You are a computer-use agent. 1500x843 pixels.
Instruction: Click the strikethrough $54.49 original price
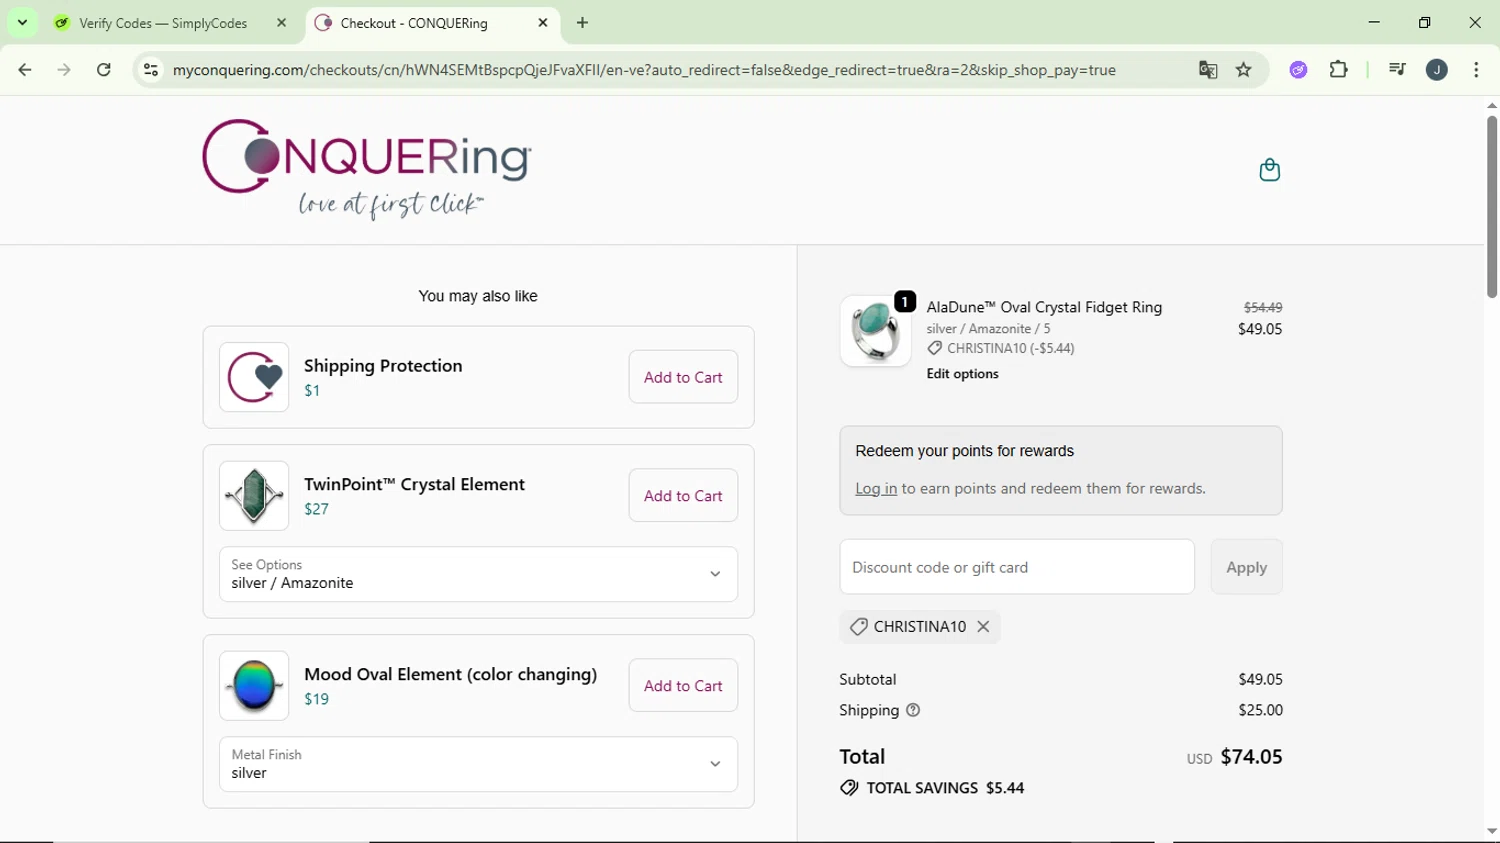[1263, 307]
